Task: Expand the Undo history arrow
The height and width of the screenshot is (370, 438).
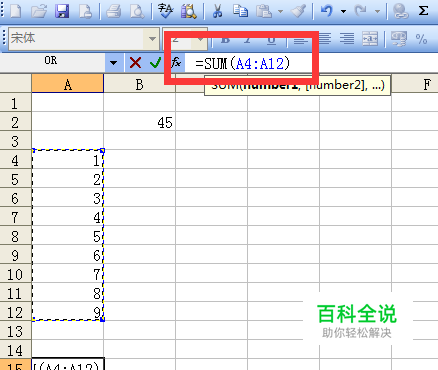Action: tap(343, 11)
